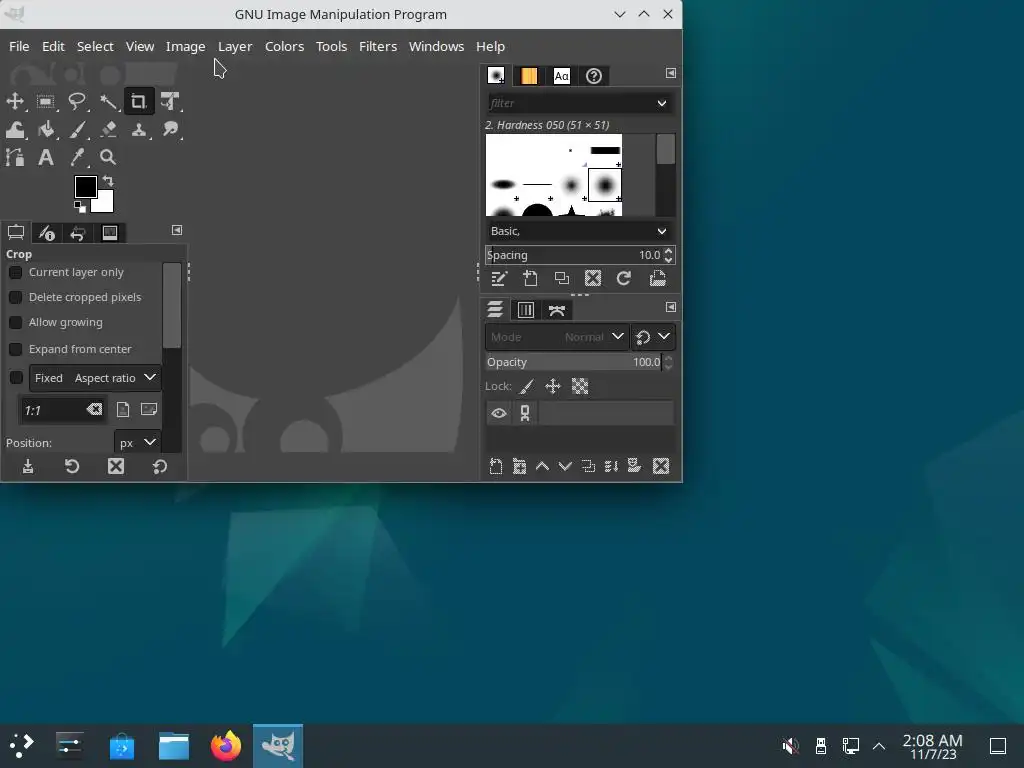Reset Crop options to default values
Viewport: 1024px width, 768px height.
pos(160,466)
